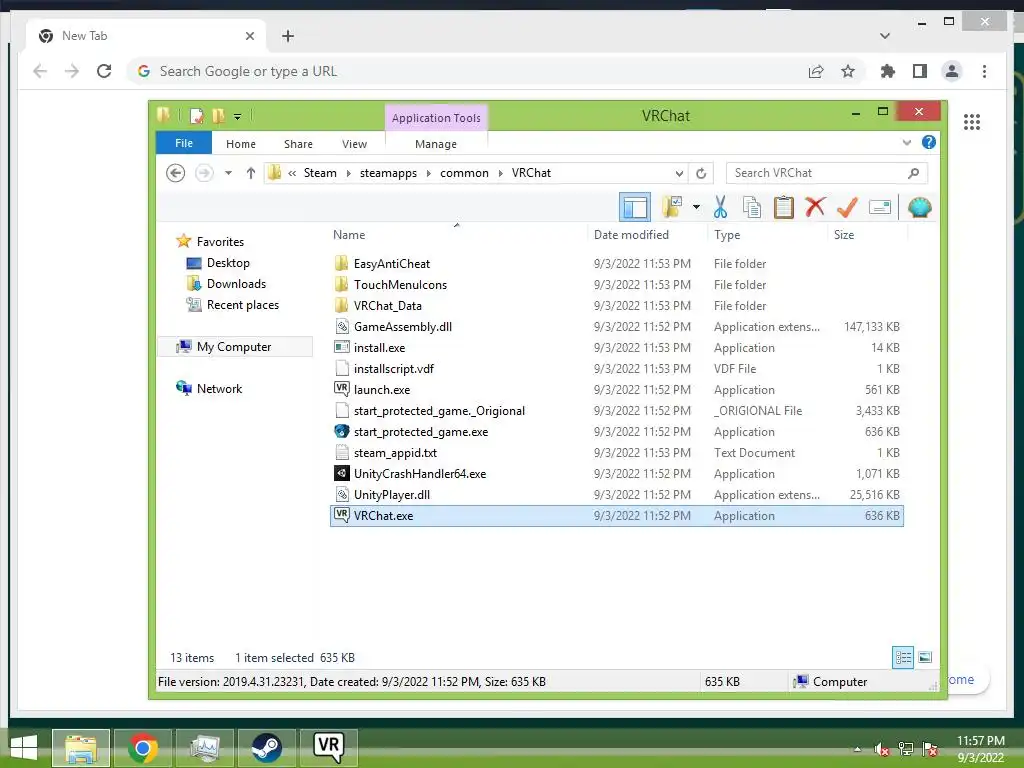Click the scissors Cut toolbar icon

(720, 208)
